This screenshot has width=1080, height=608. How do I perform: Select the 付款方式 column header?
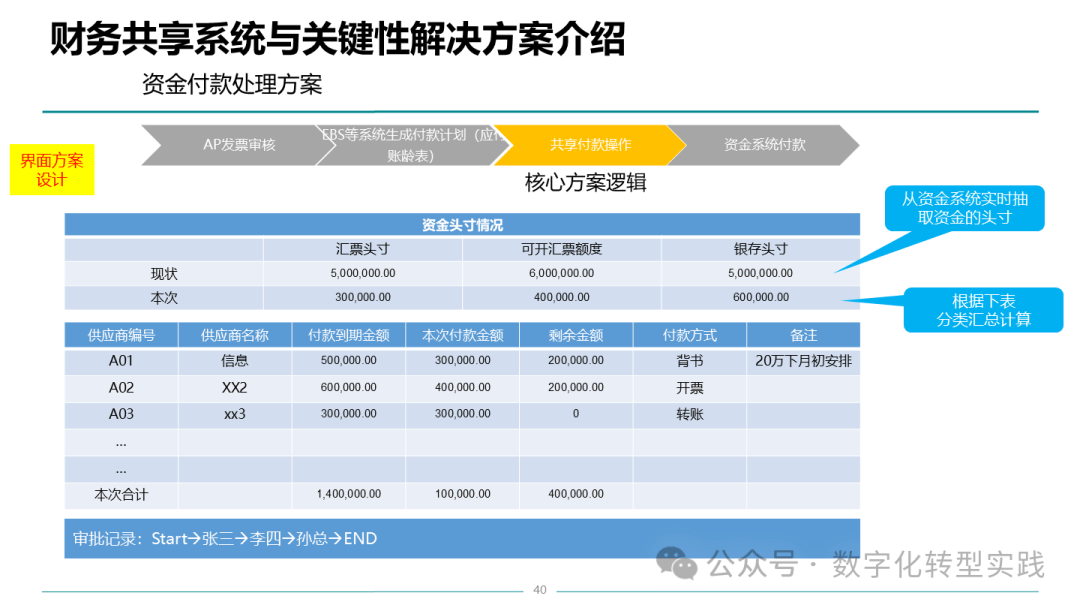689,335
